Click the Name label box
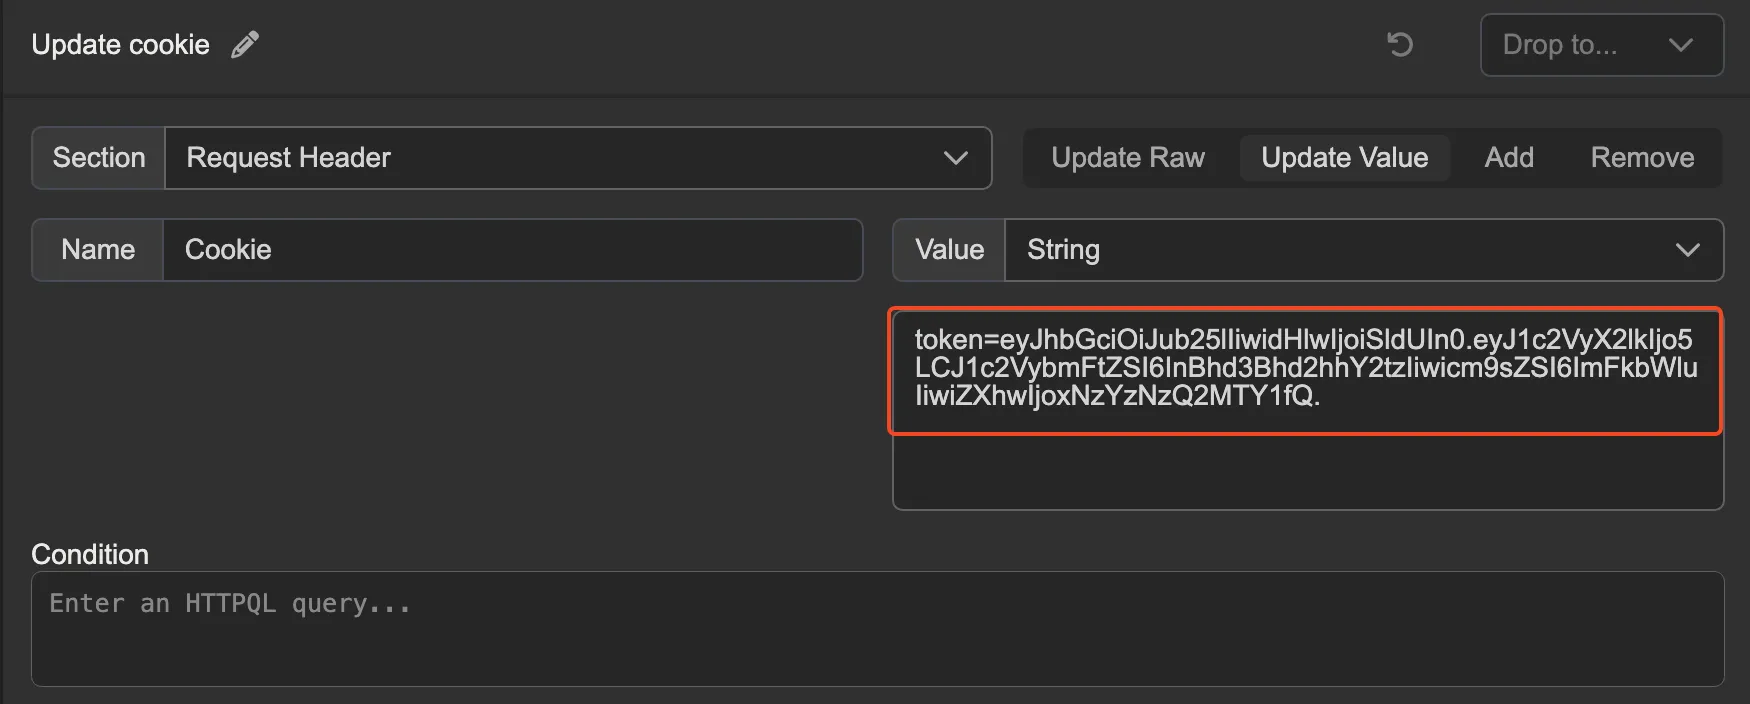 [98, 250]
